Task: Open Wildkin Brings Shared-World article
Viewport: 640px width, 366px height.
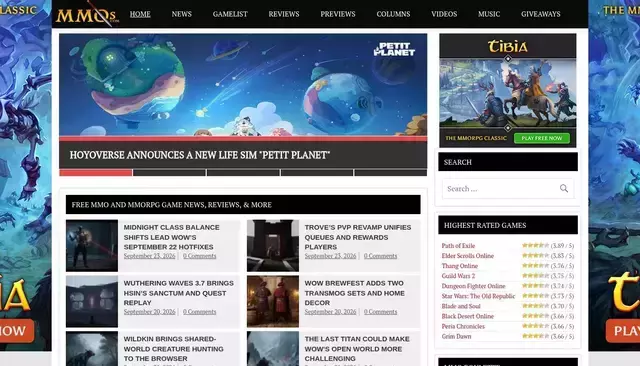Action: click(173, 349)
